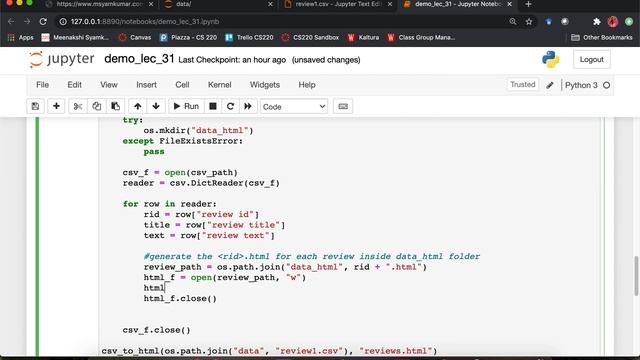Image resolution: width=640 pixels, height=360 pixels.
Task: Move selected cell down arrow
Action: [x=156, y=106]
